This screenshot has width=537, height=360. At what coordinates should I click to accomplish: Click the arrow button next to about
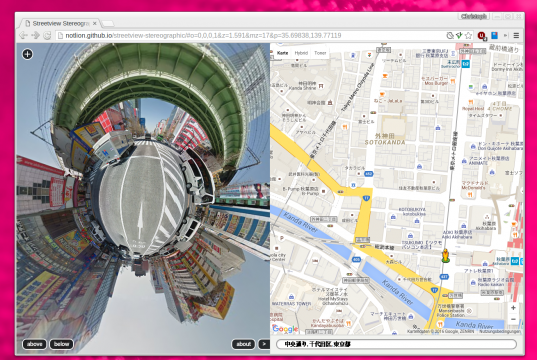(x=264, y=344)
